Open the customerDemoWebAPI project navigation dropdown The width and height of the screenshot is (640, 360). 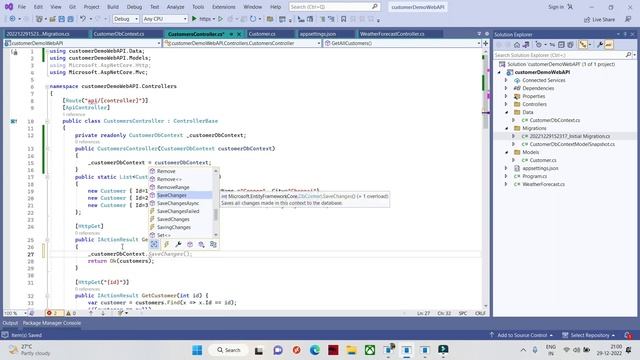pos(82,43)
